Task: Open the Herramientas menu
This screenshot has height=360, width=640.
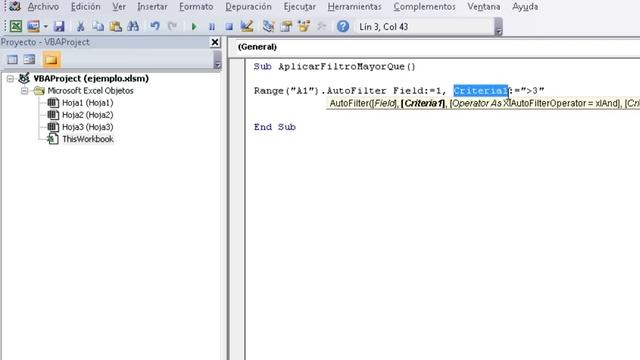Action: point(354,7)
